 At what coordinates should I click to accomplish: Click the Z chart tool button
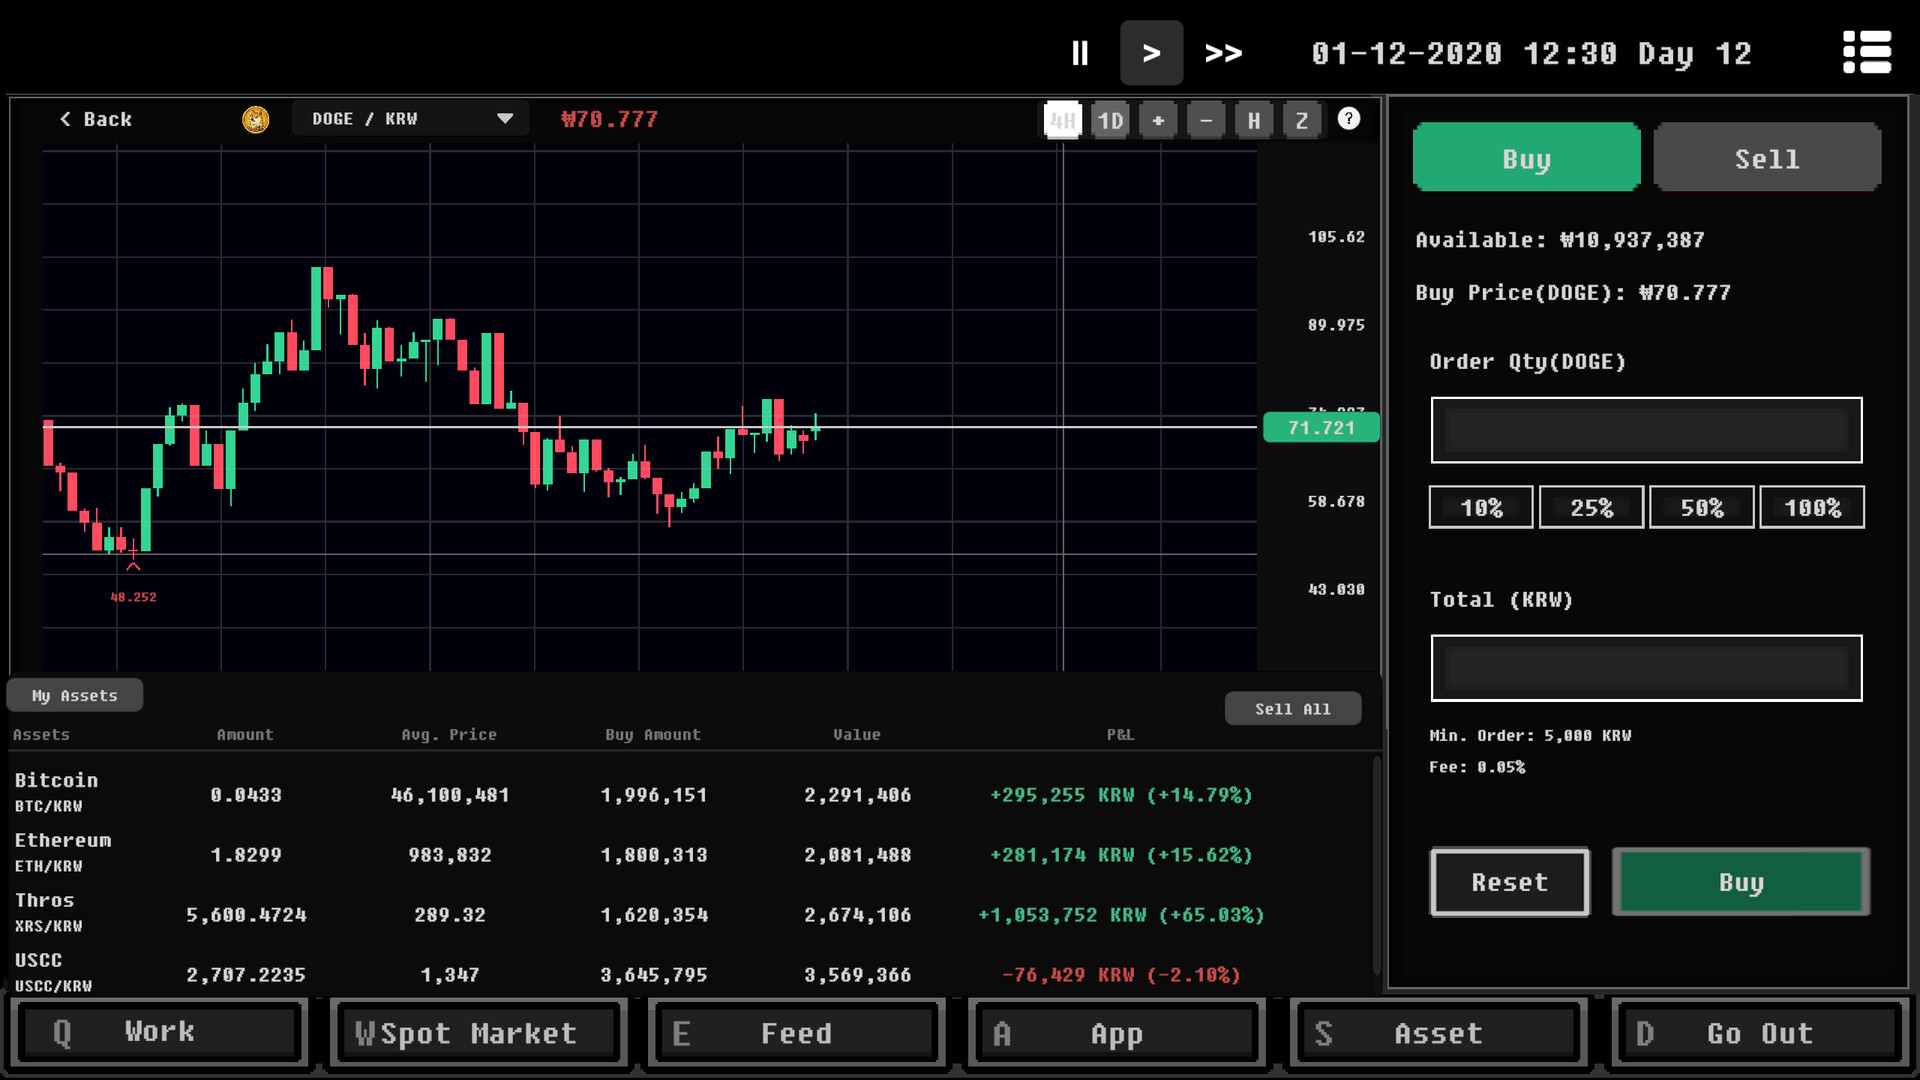[1302, 121]
